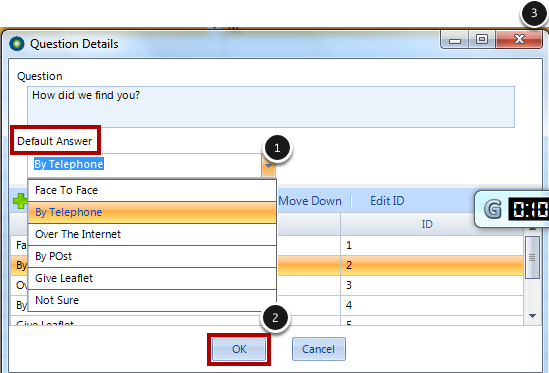Click the scrollbar down arrow
The height and width of the screenshot is (373, 549).
pyautogui.click(x=532, y=316)
